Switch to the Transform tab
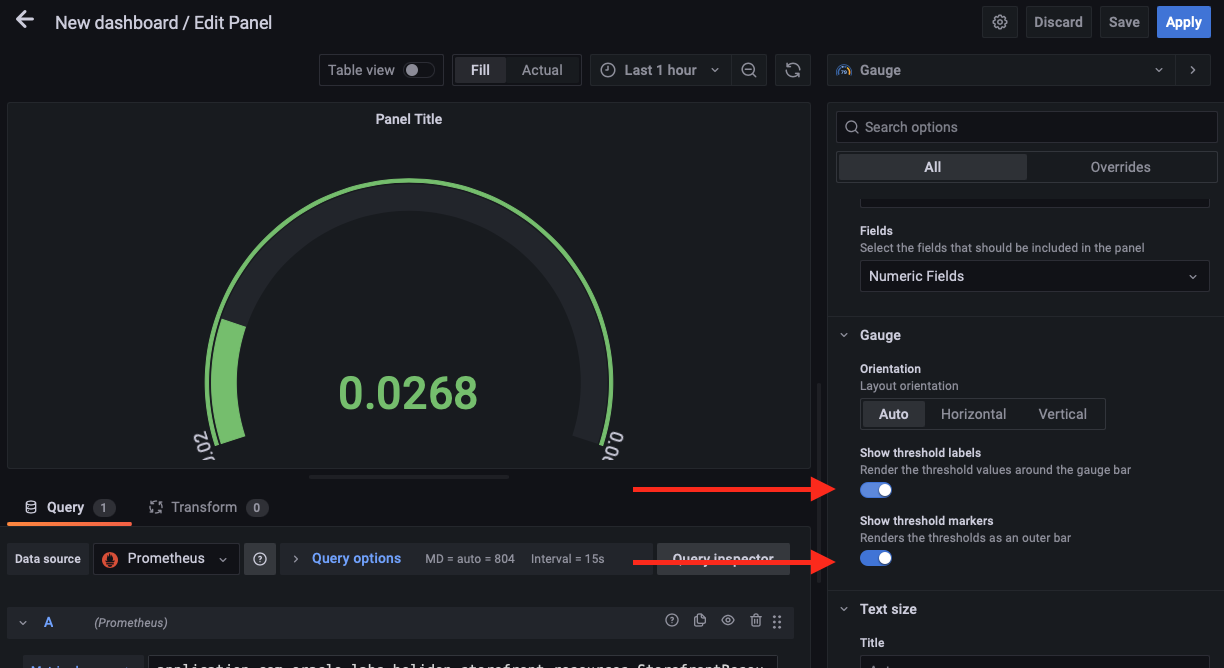1224x668 pixels. (207, 507)
